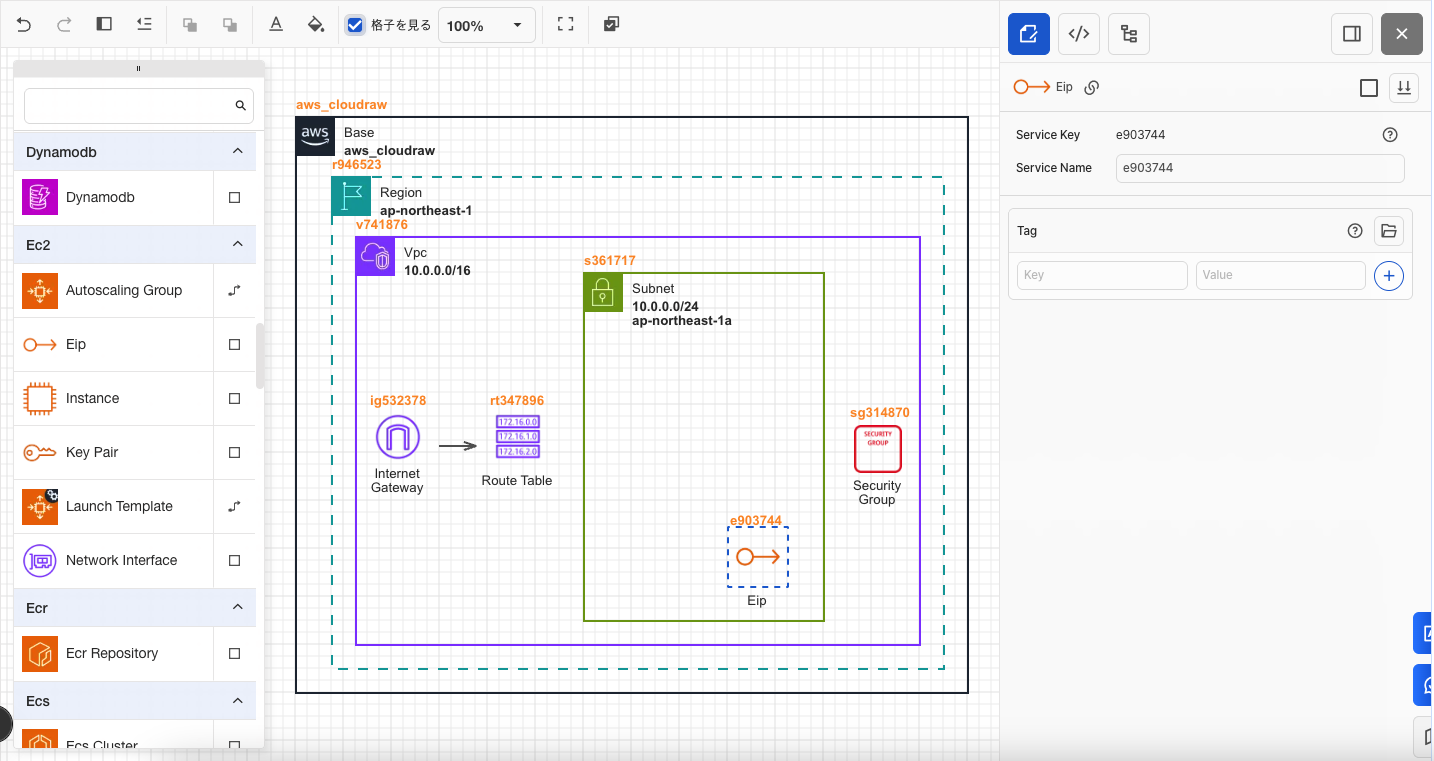The image size is (1434, 761).
Task: Click the connector icon beside Launch Template
Action: tap(235, 507)
